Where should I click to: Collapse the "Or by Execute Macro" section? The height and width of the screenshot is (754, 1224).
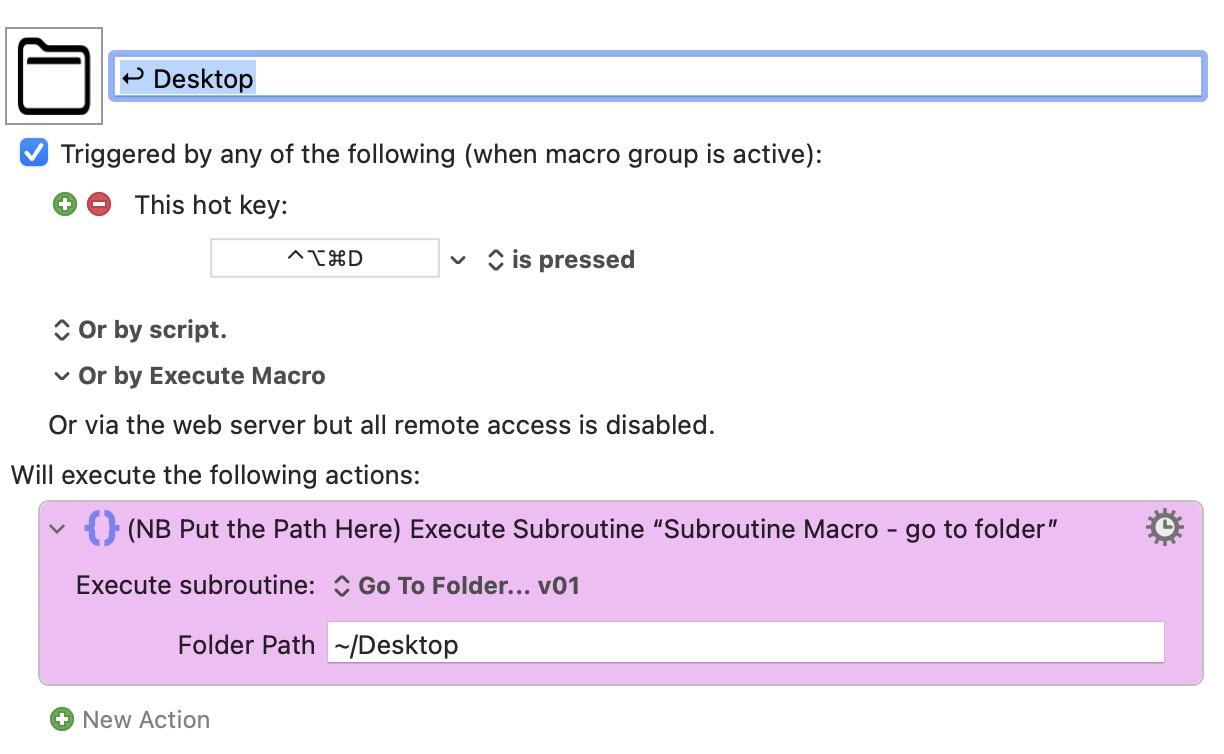click(60, 376)
